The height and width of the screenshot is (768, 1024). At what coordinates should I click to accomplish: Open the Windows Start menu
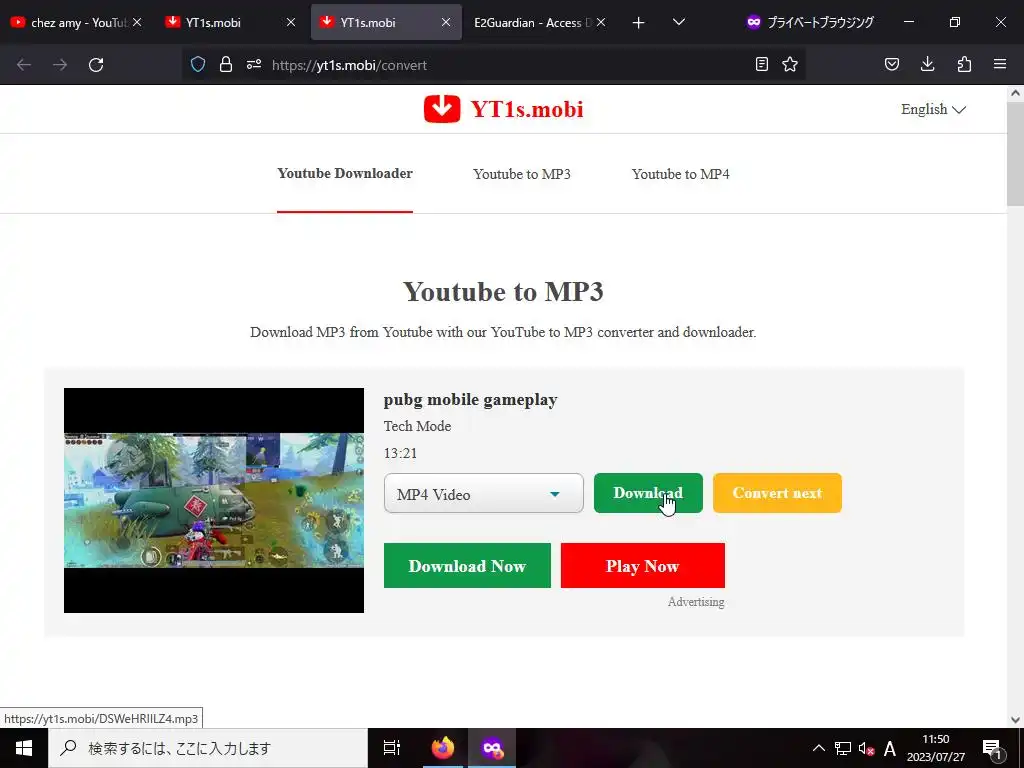pos(24,748)
